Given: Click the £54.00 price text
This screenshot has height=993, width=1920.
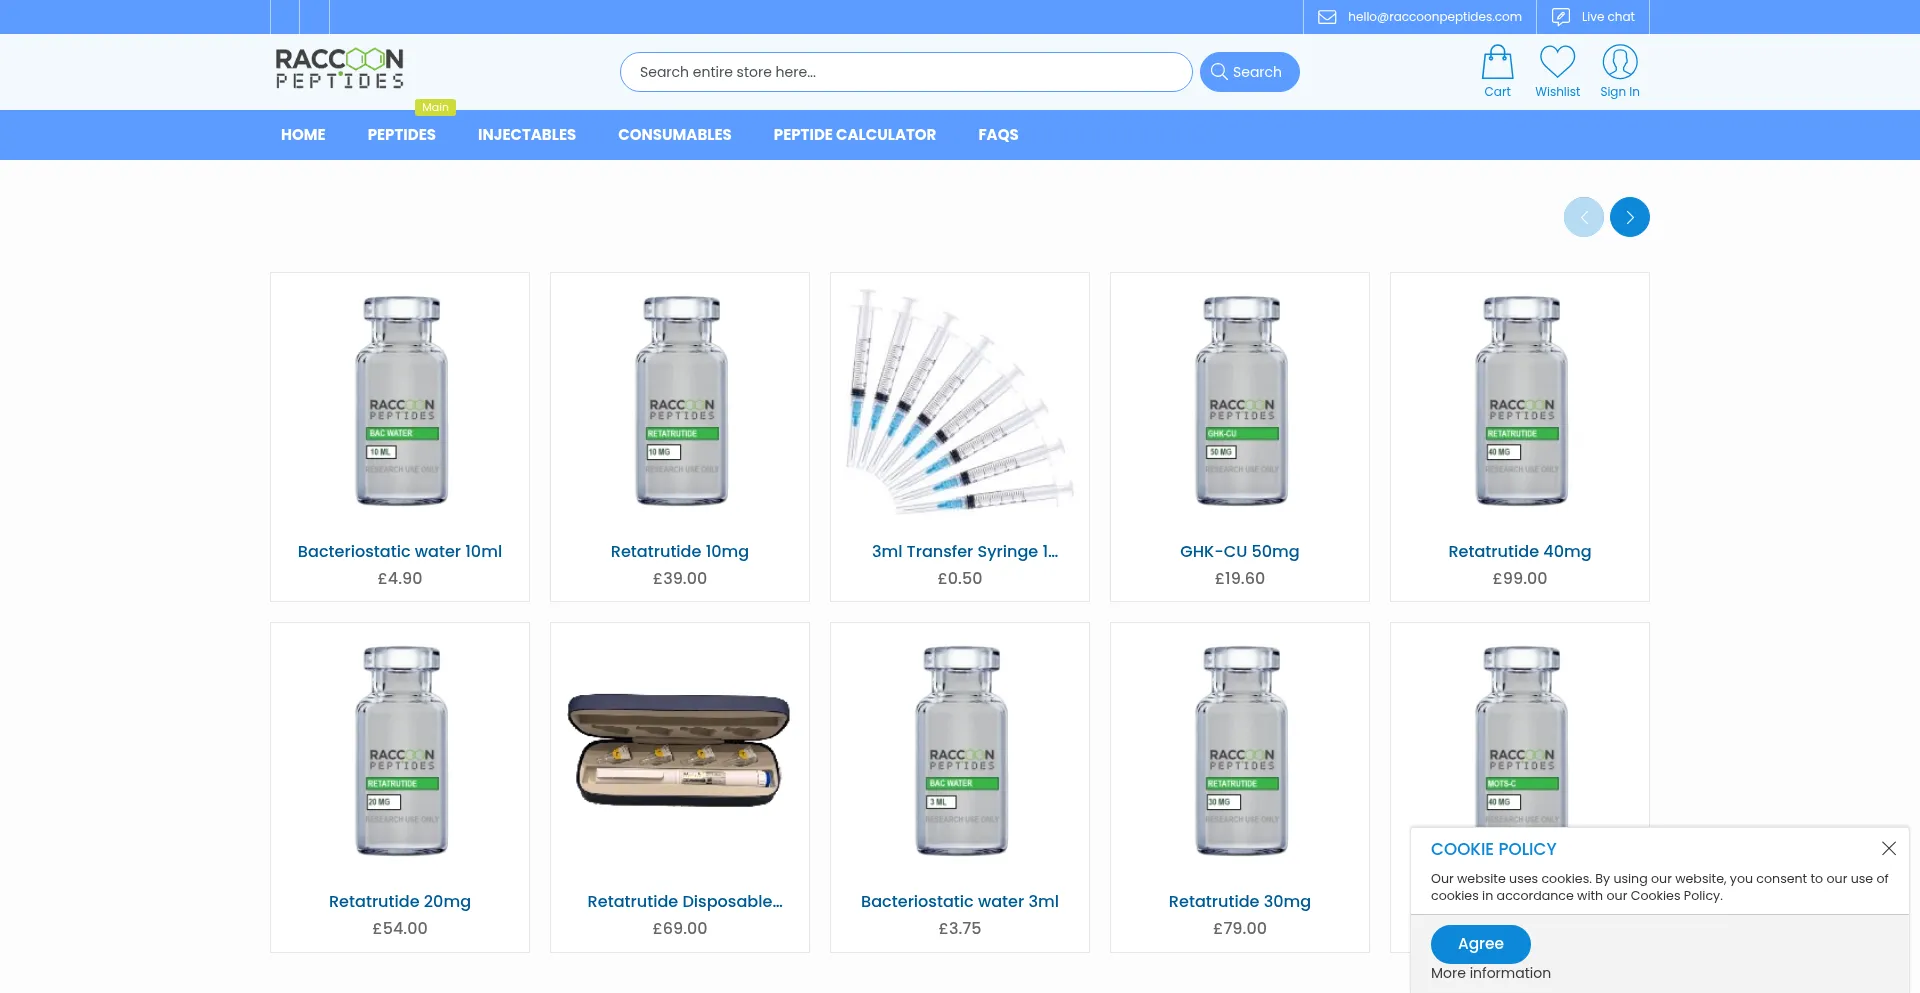Looking at the screenshot, I should click(x=400, y=928).
